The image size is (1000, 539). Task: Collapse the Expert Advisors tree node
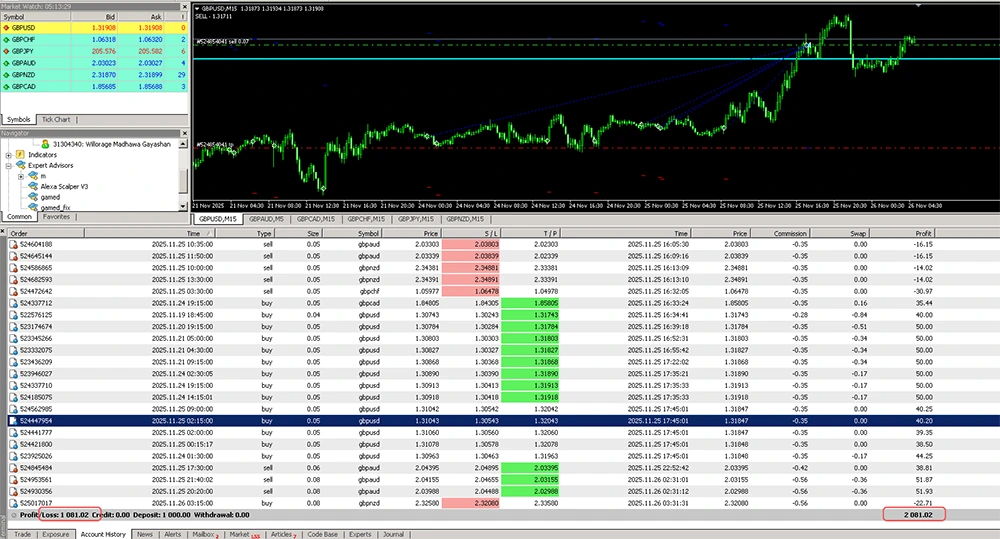point(8,165)
